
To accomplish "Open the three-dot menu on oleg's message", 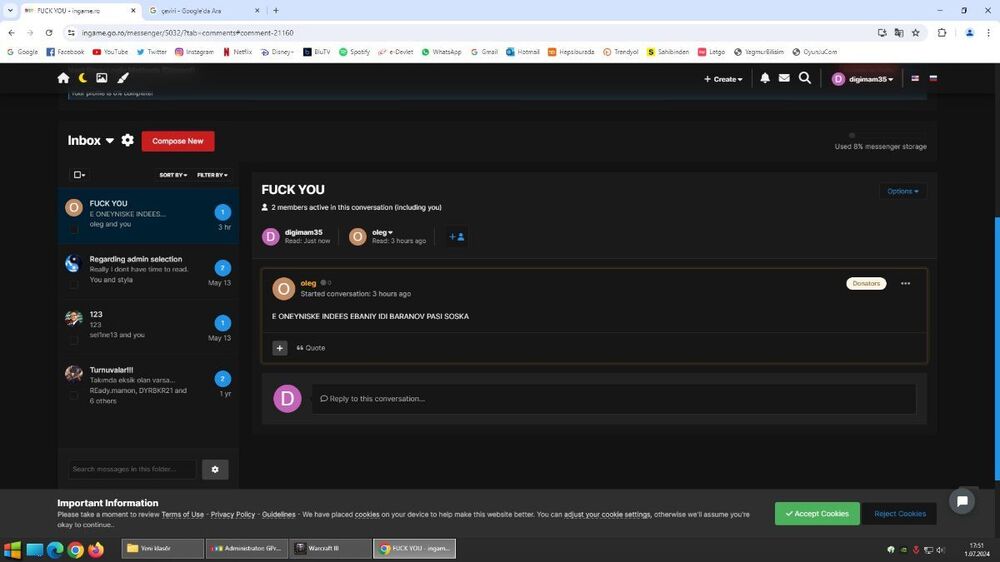I will pos(905,284).
